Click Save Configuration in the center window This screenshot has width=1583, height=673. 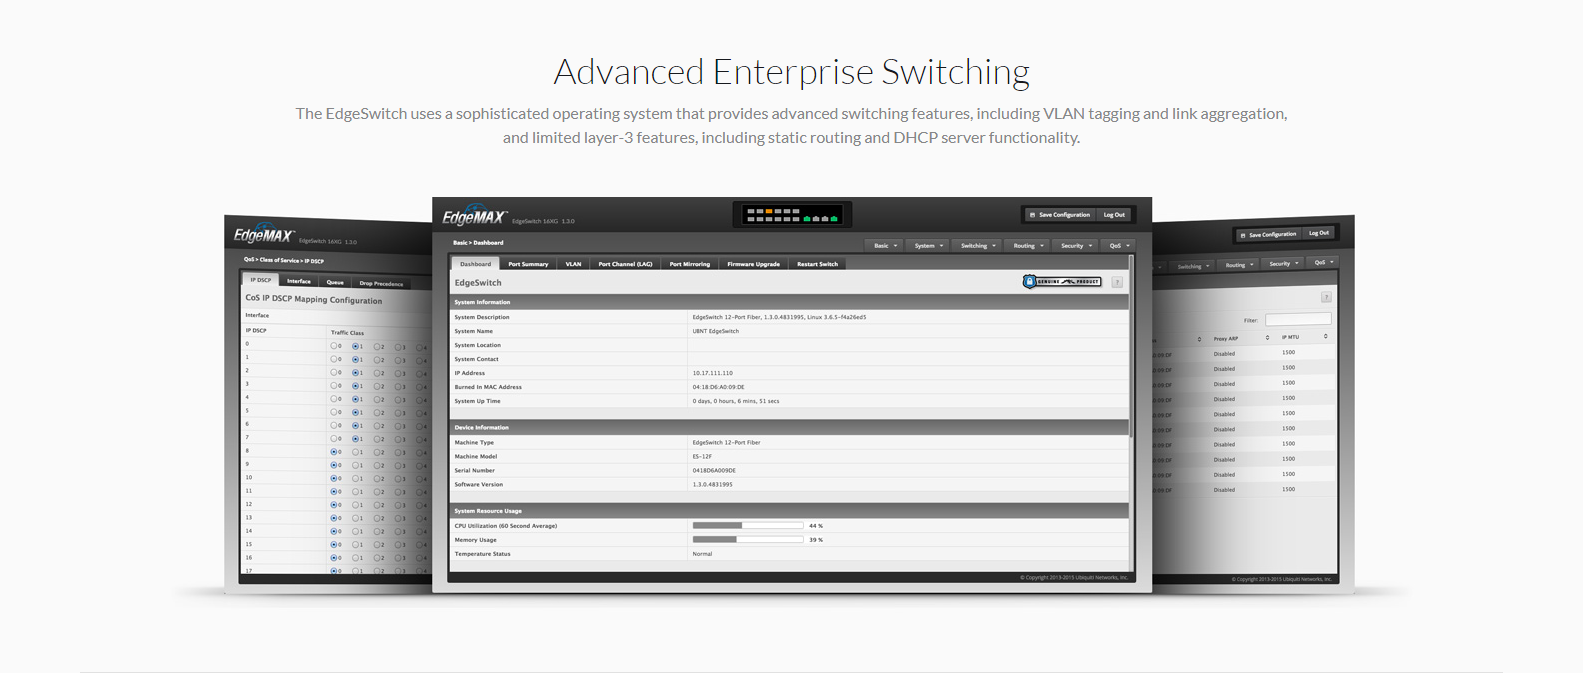(x=1060, y=215)
